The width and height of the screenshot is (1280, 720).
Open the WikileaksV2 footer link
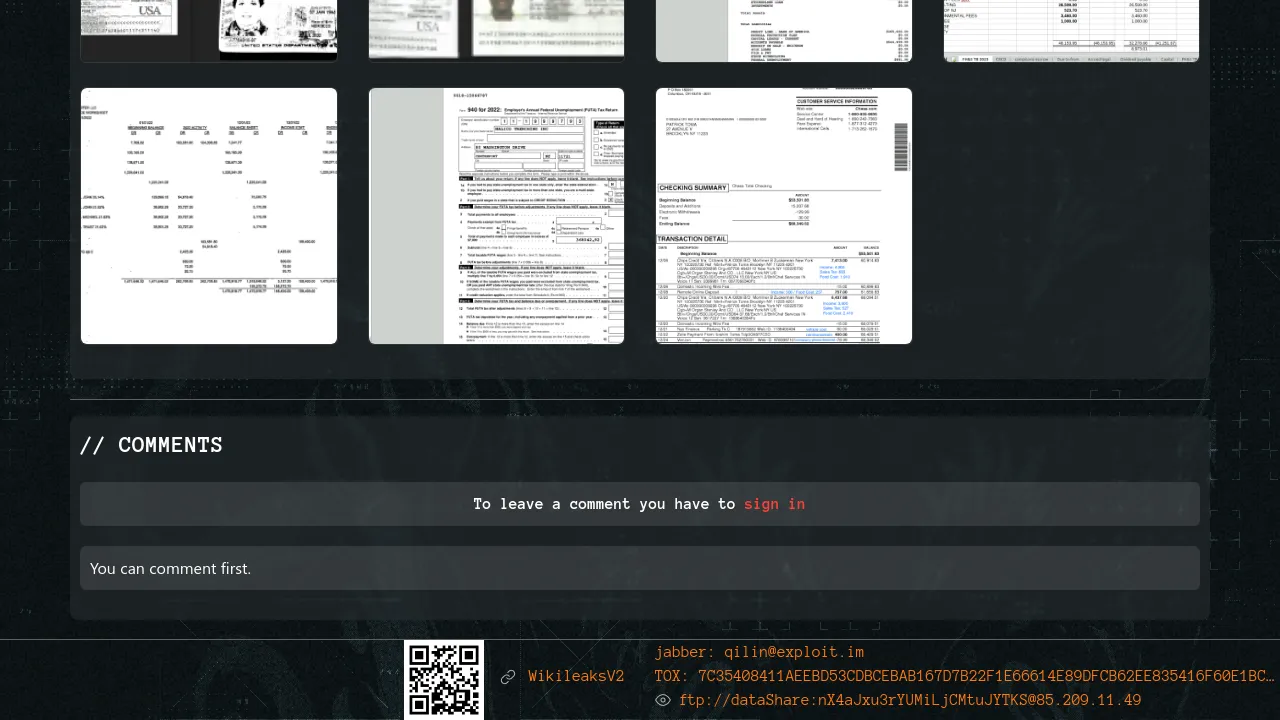tap(576, 677)
